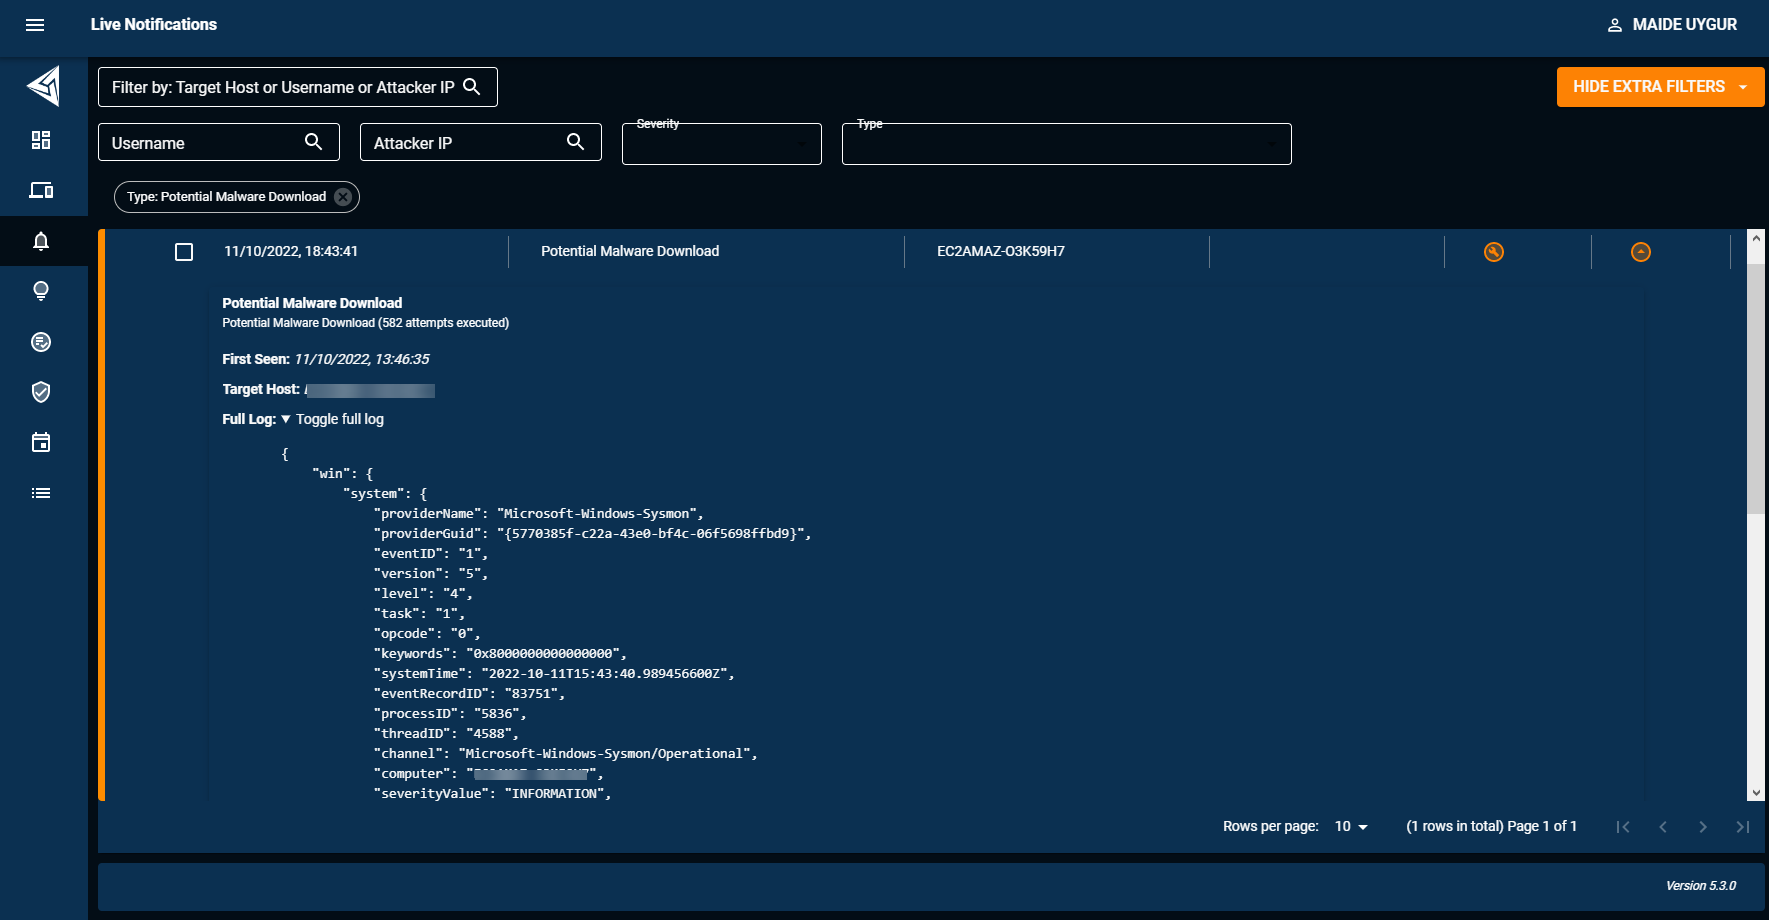This screenshot has width=1769, height=920.
Task: Open the Type dropdown
Action: tap(1067, 144)
